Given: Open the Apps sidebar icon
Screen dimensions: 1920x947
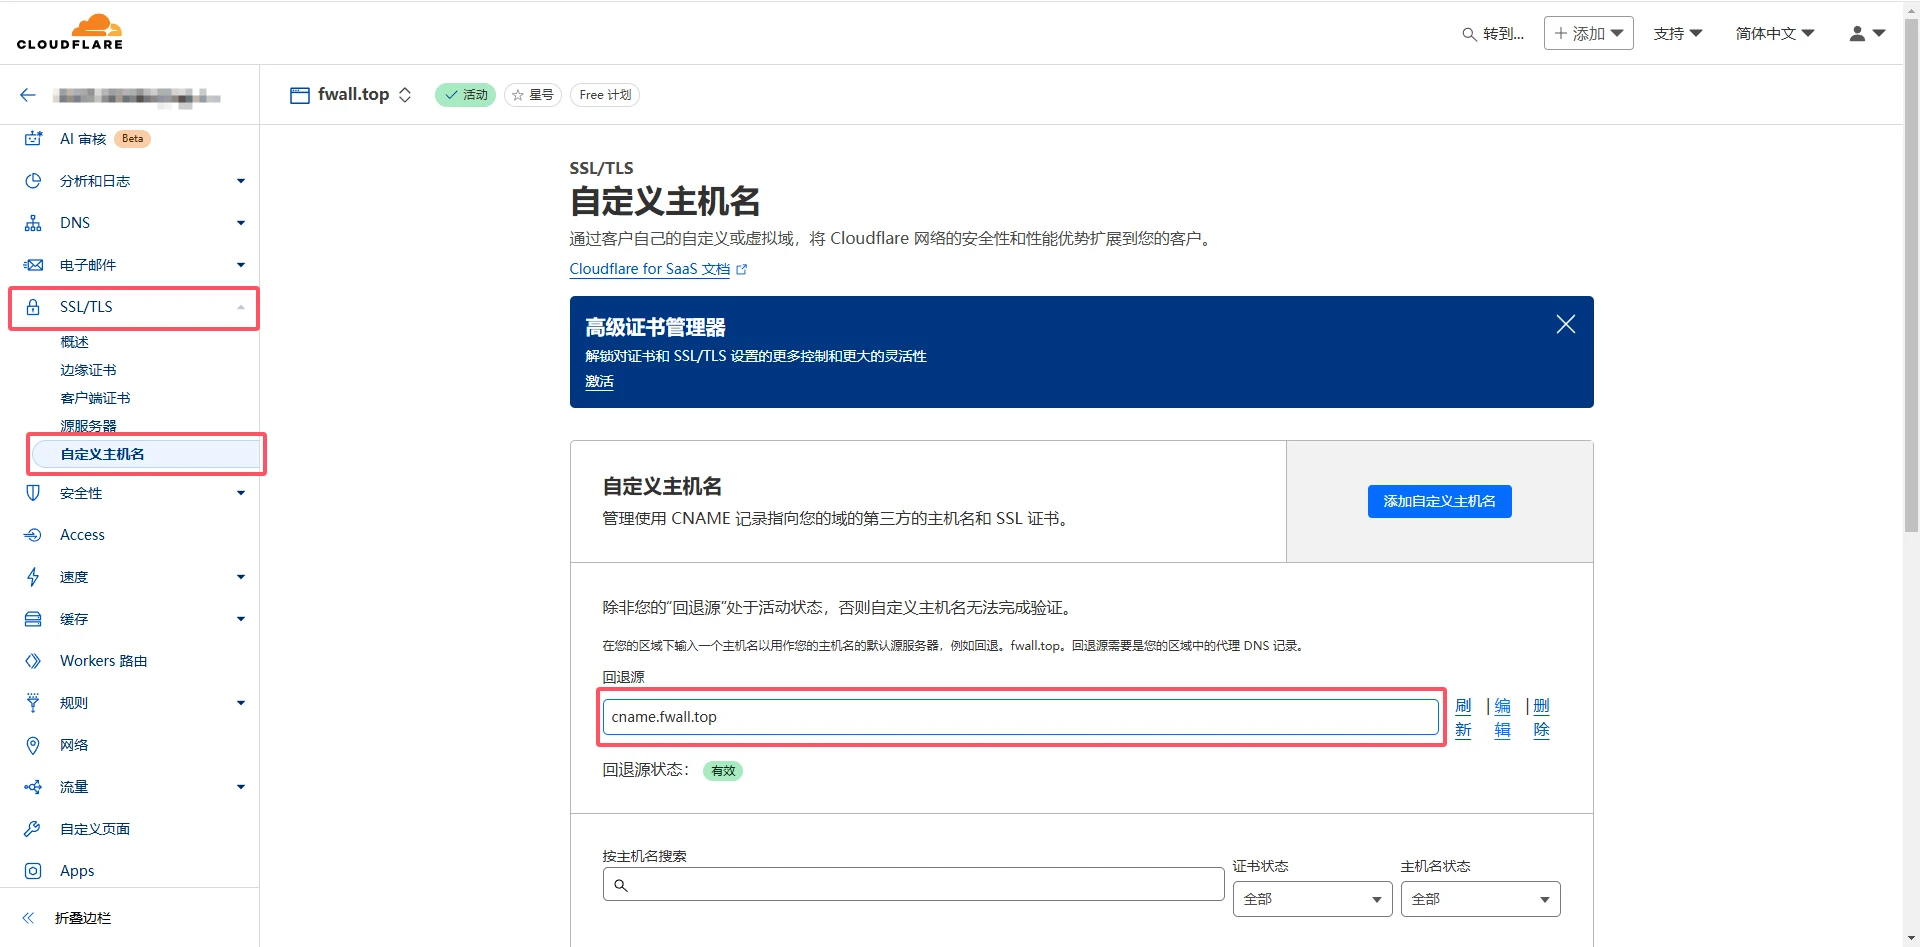Looking at the screenshot, I should [33, 871].
